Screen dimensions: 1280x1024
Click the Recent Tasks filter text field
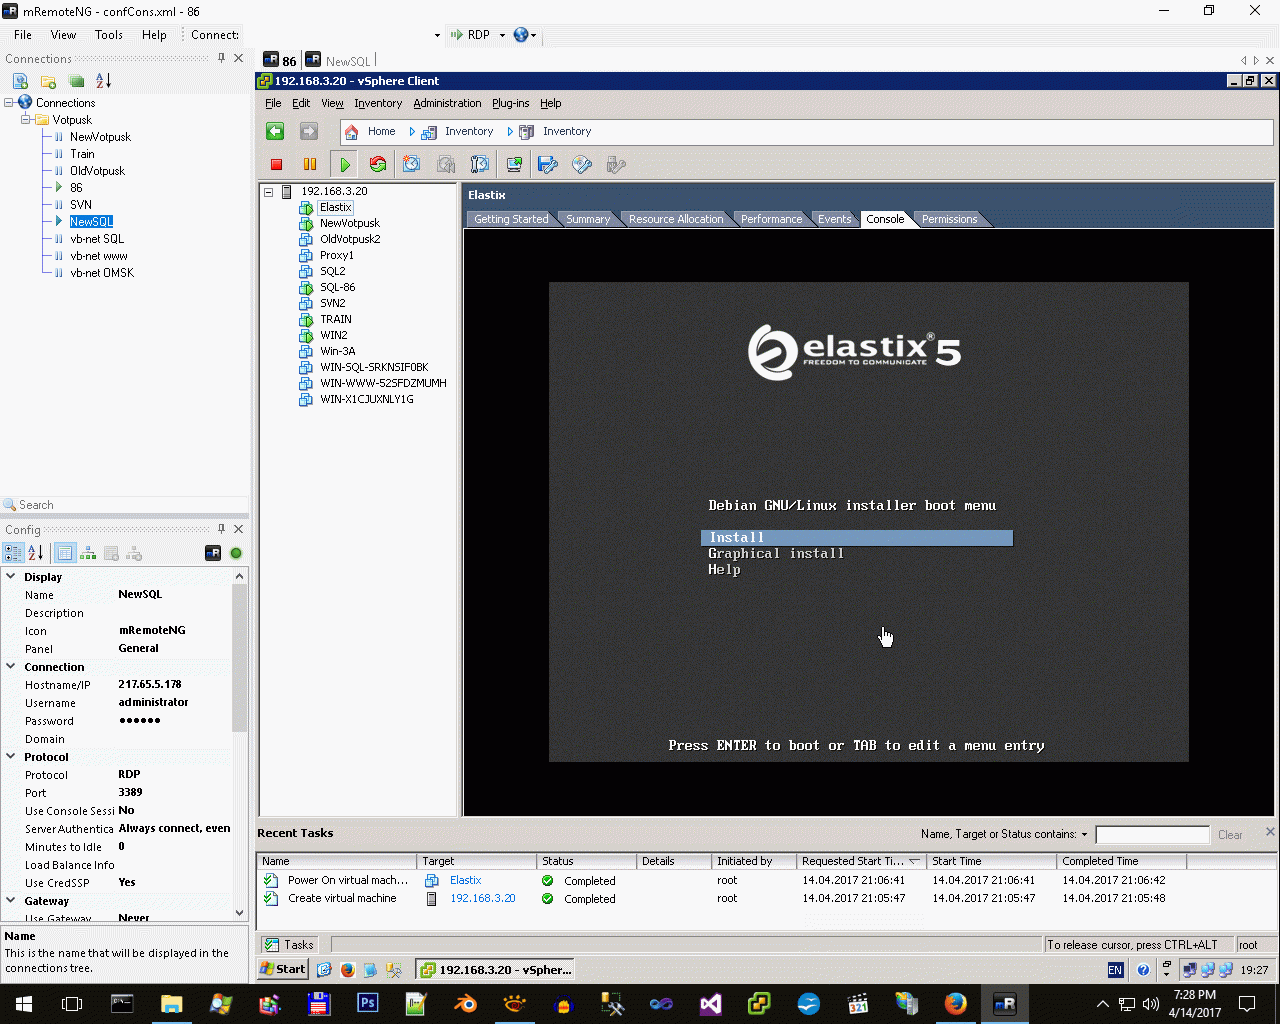pyautogui.click(x=1152, y=835)
